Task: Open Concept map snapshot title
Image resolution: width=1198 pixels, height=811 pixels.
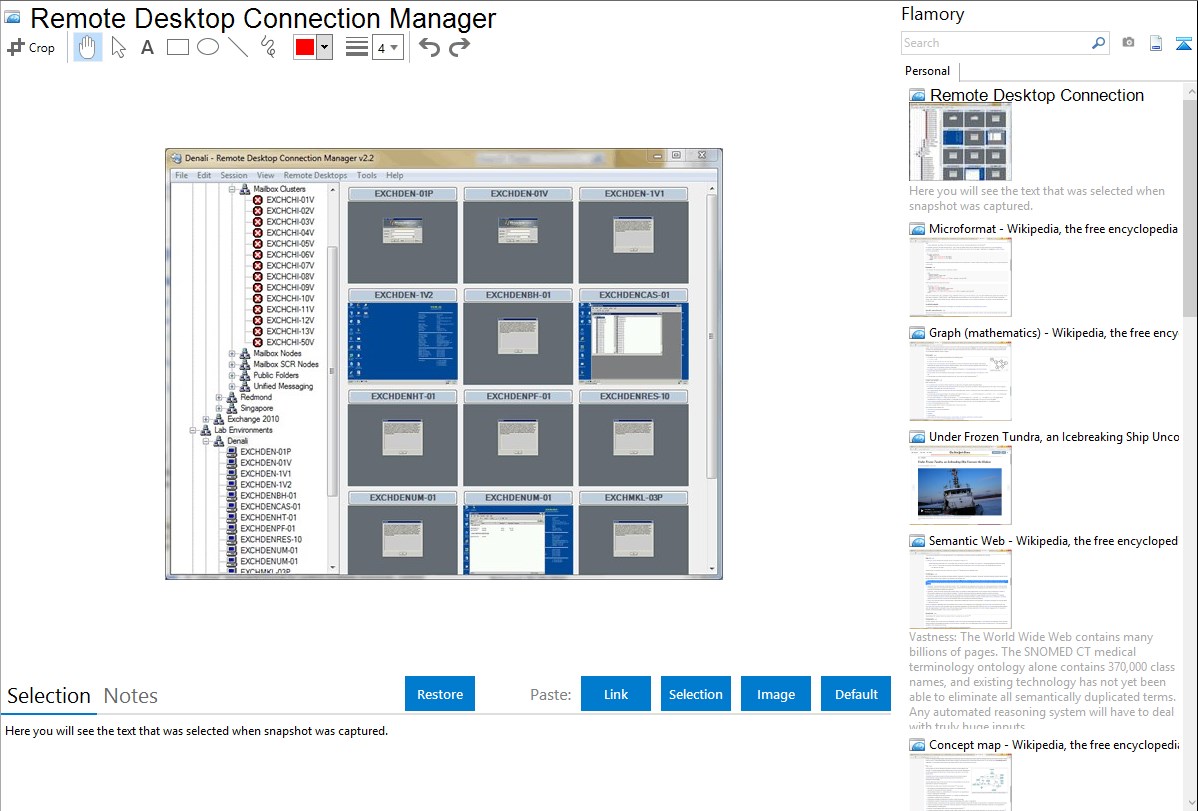Action: tap(1054, 744)
